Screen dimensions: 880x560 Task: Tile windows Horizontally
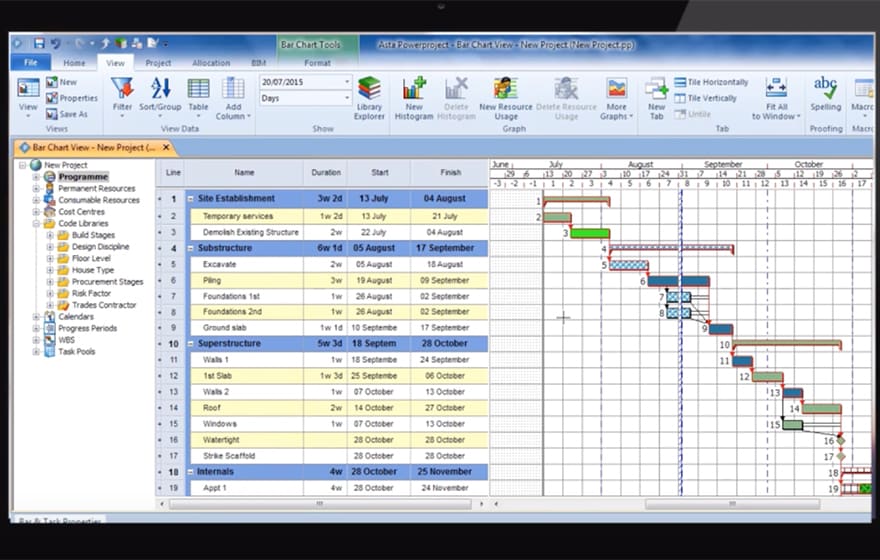712,82
